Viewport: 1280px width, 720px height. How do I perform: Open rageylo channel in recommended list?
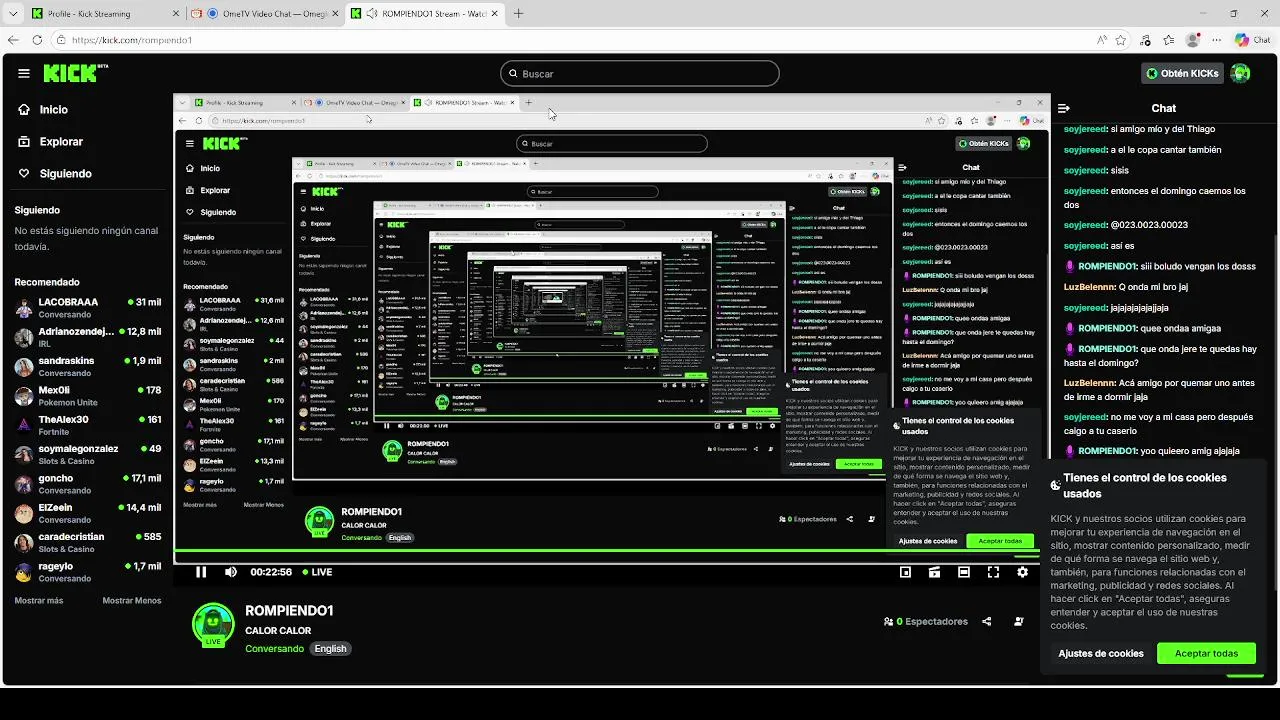[x=88, y=572]
